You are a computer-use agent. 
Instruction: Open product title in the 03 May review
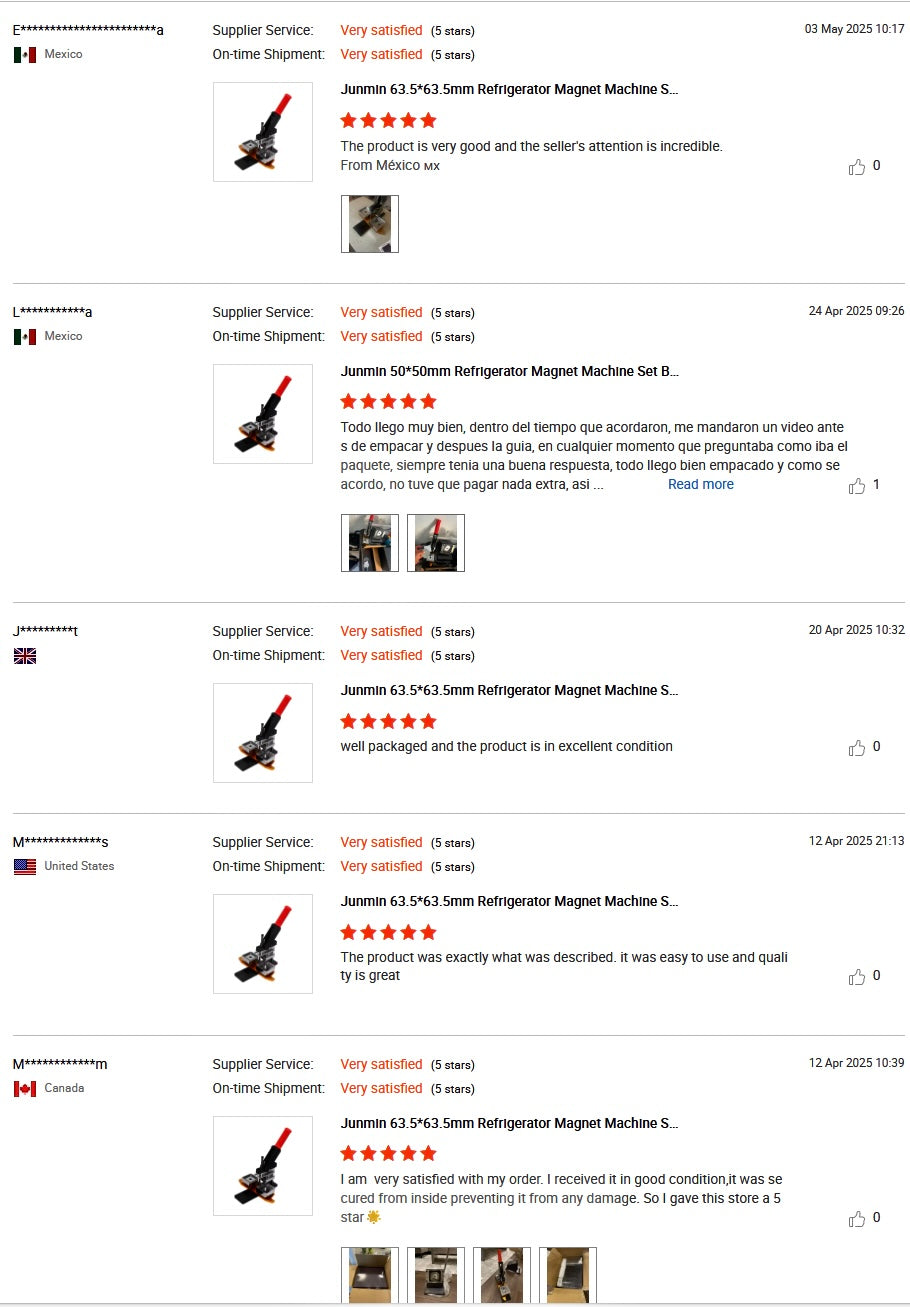pyautogui.click(x=509, y=89)
